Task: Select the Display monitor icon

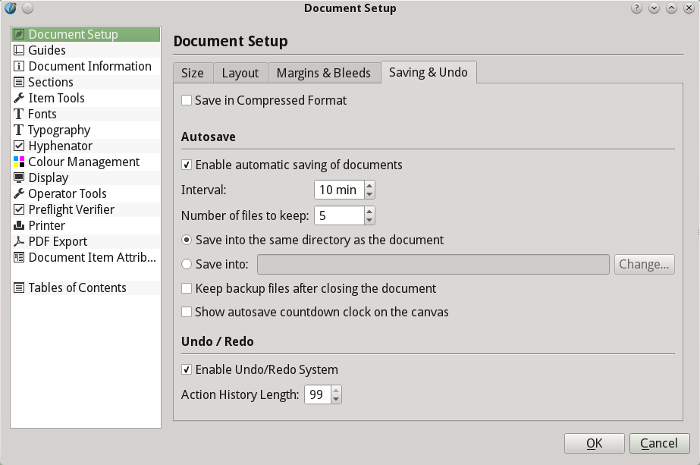Action: pos(19,178)
